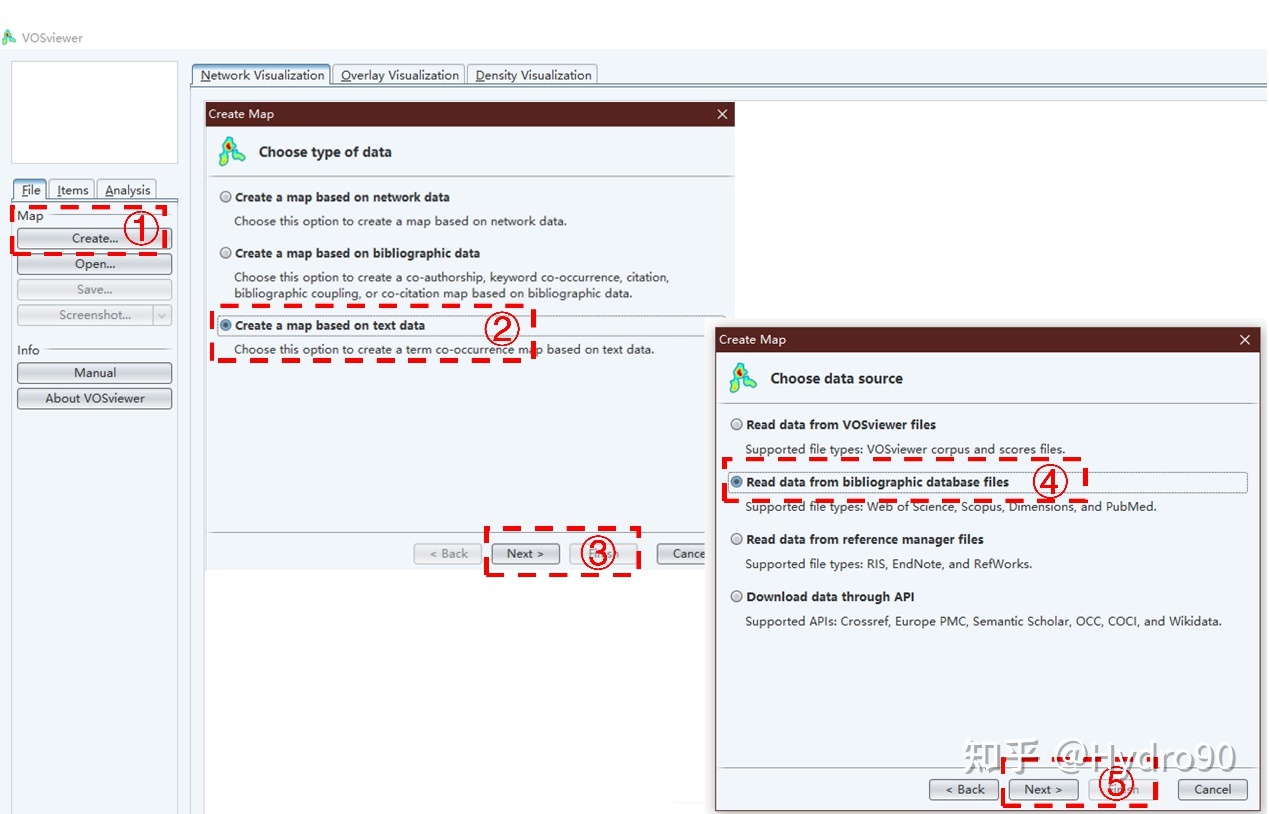Click the Open... map button
This screenshot has height=814, width=1269.
point(94,264)
